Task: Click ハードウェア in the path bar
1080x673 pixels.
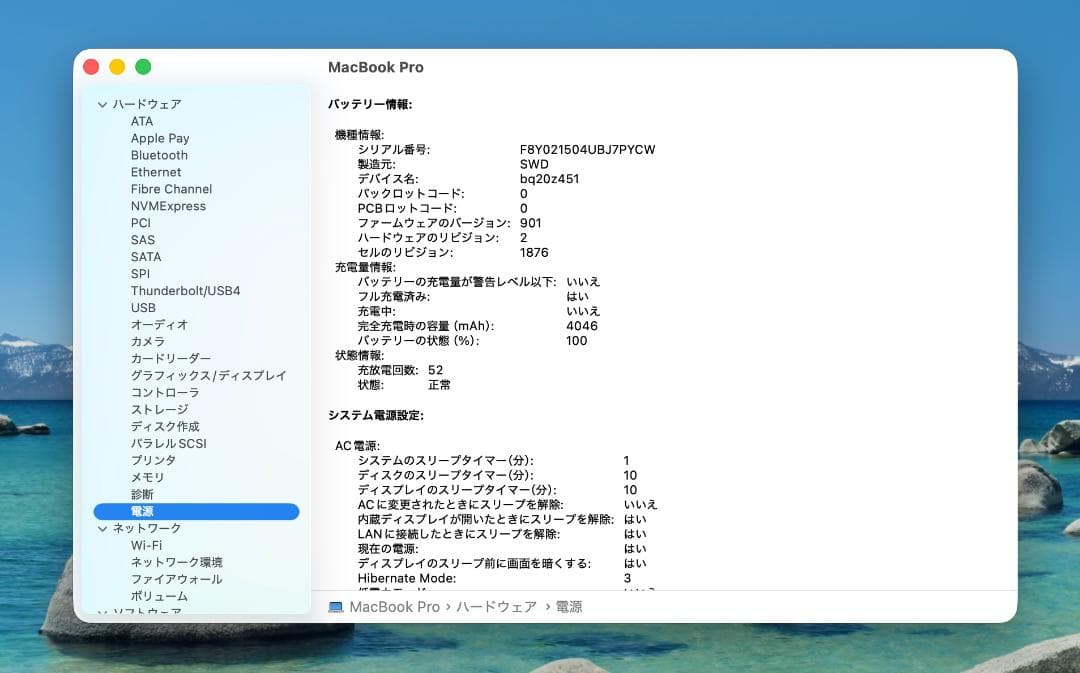Action: 496,607
